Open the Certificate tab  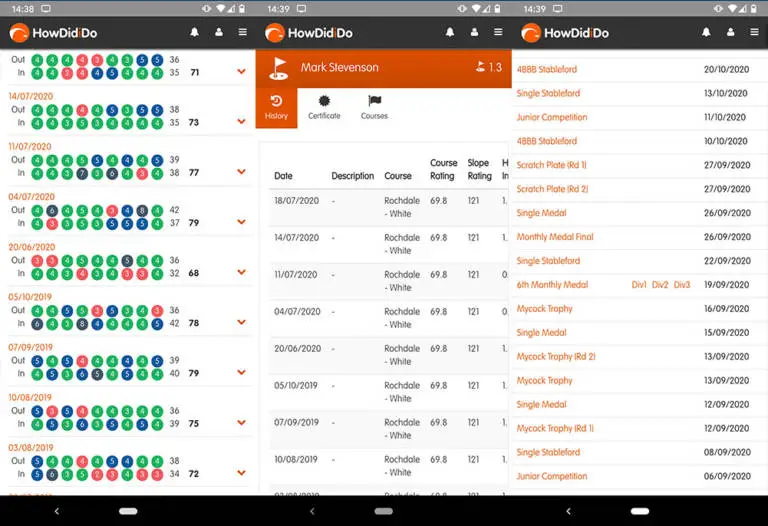[324, 108]
